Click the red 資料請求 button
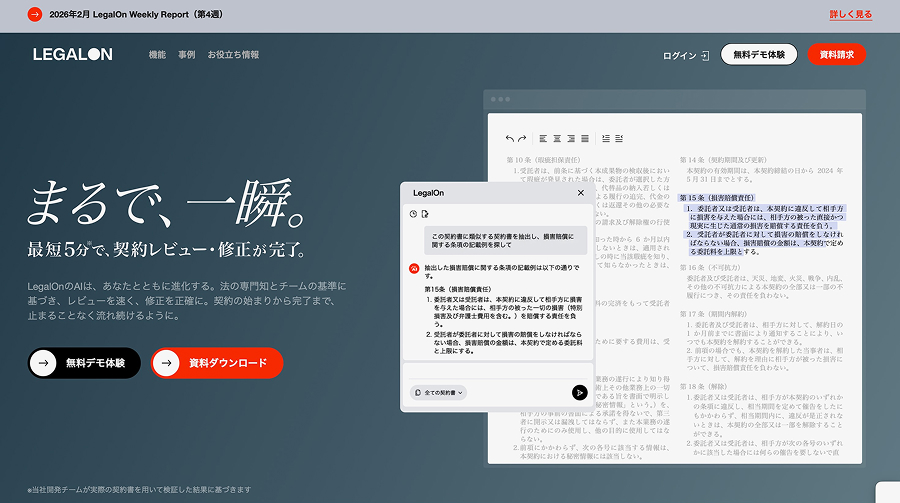The width and height of the screenshot is (900, 503). coord(836,55)
